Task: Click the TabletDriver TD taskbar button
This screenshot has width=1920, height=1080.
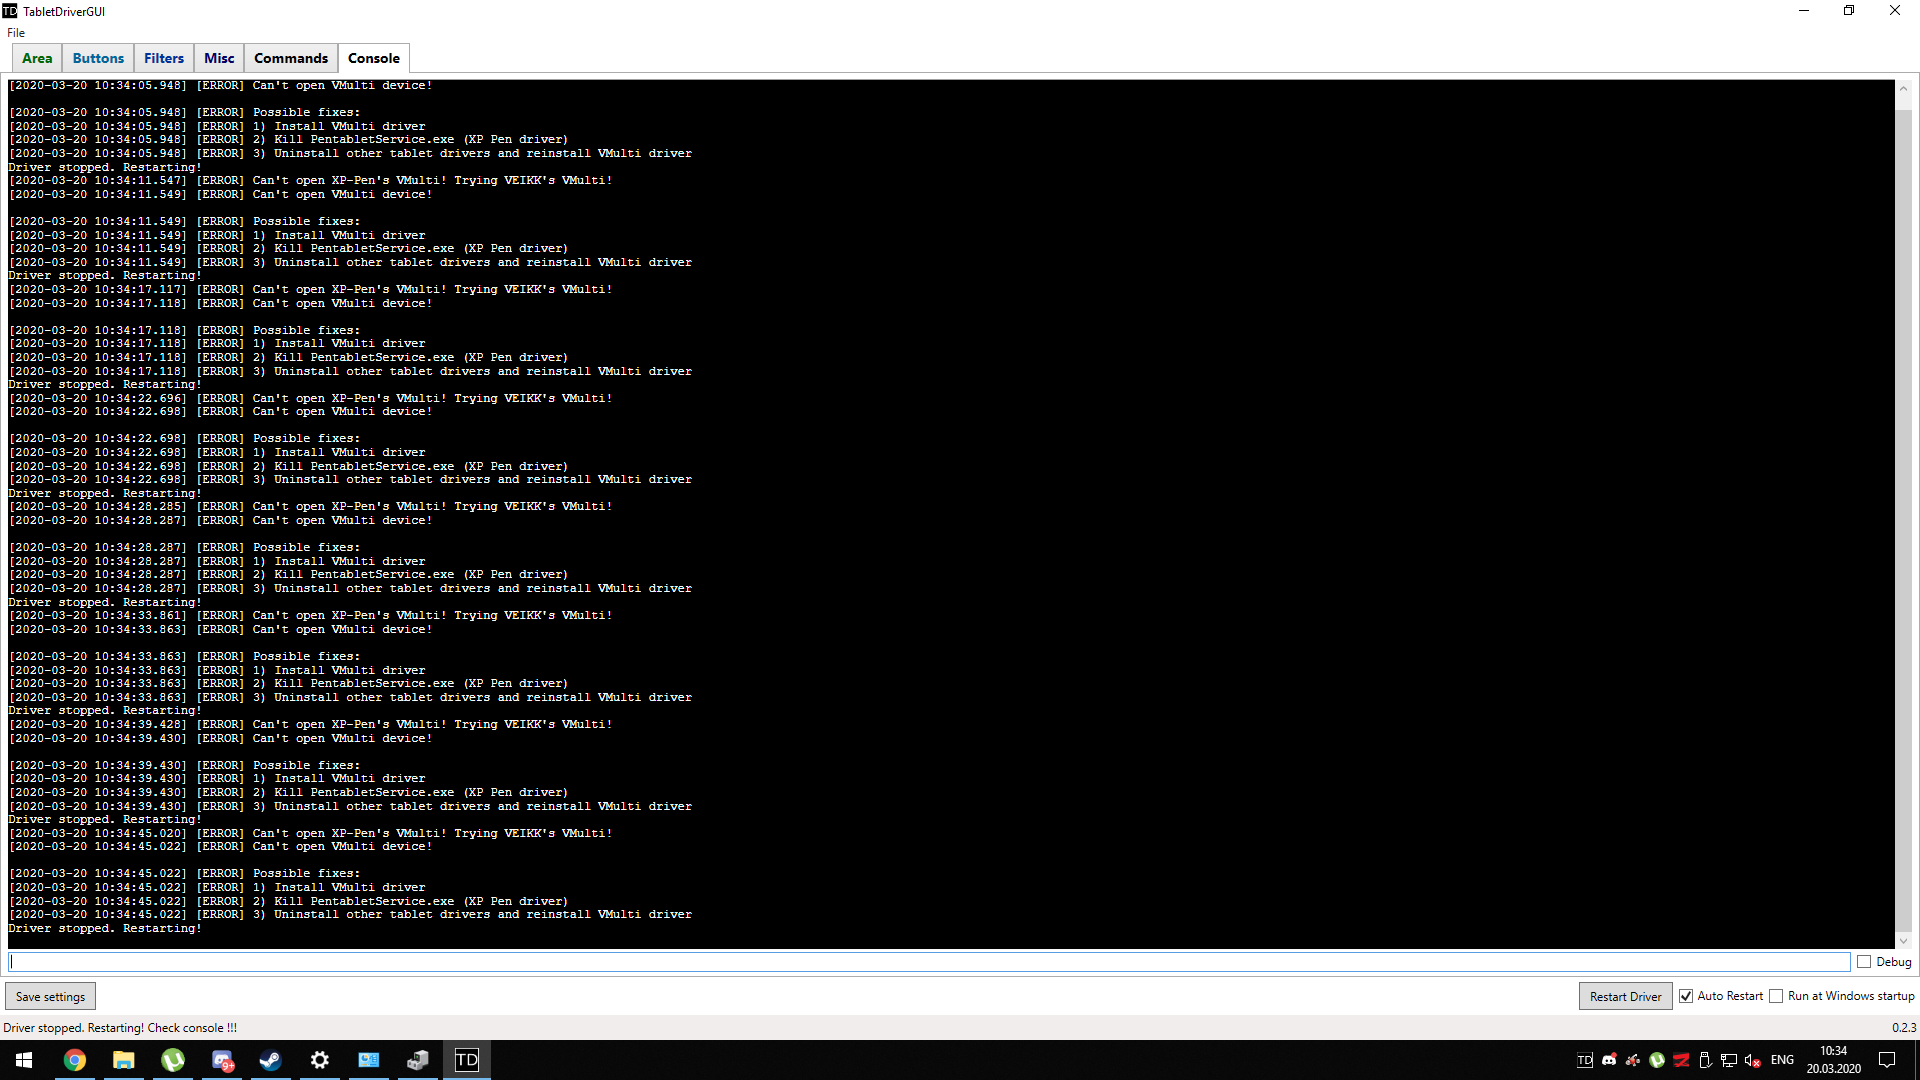Action: (467, 1060)
